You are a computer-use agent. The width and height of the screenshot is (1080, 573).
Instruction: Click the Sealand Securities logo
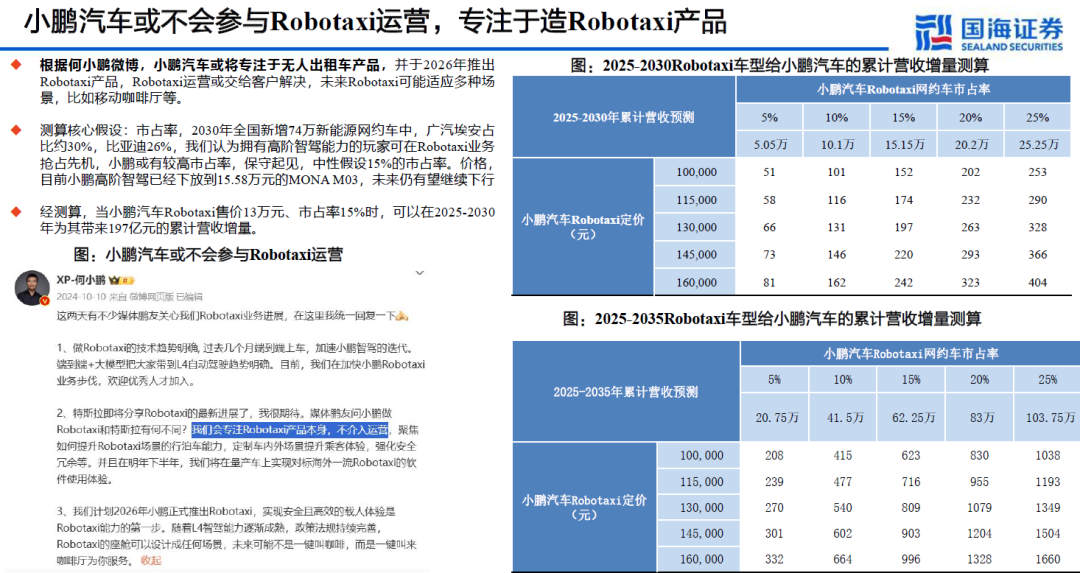coord(988,33)
